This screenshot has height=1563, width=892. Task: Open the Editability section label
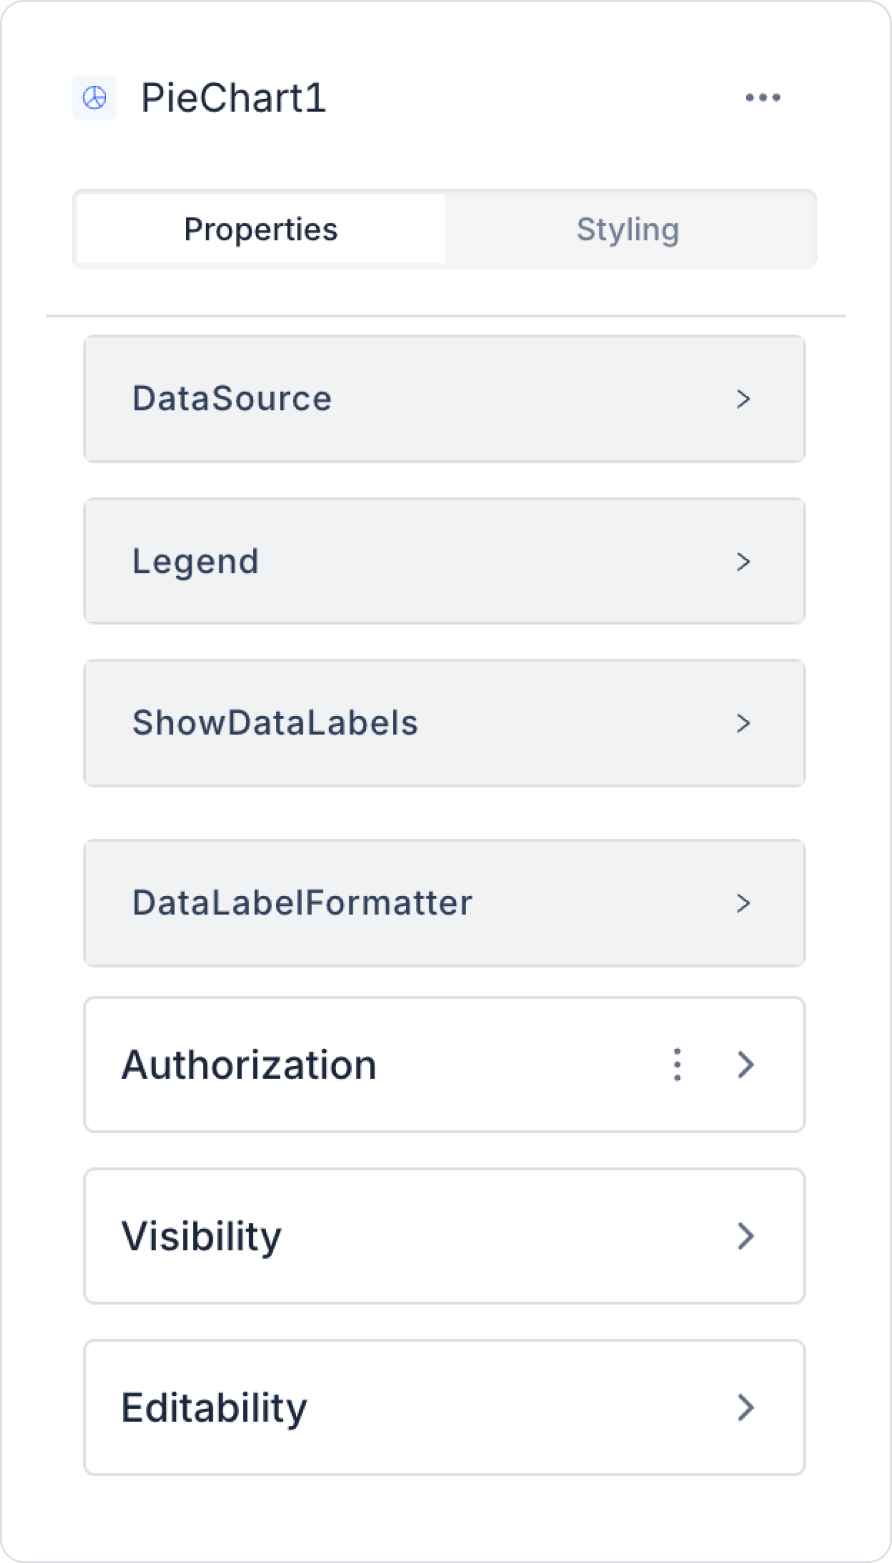pos(214,1408)
